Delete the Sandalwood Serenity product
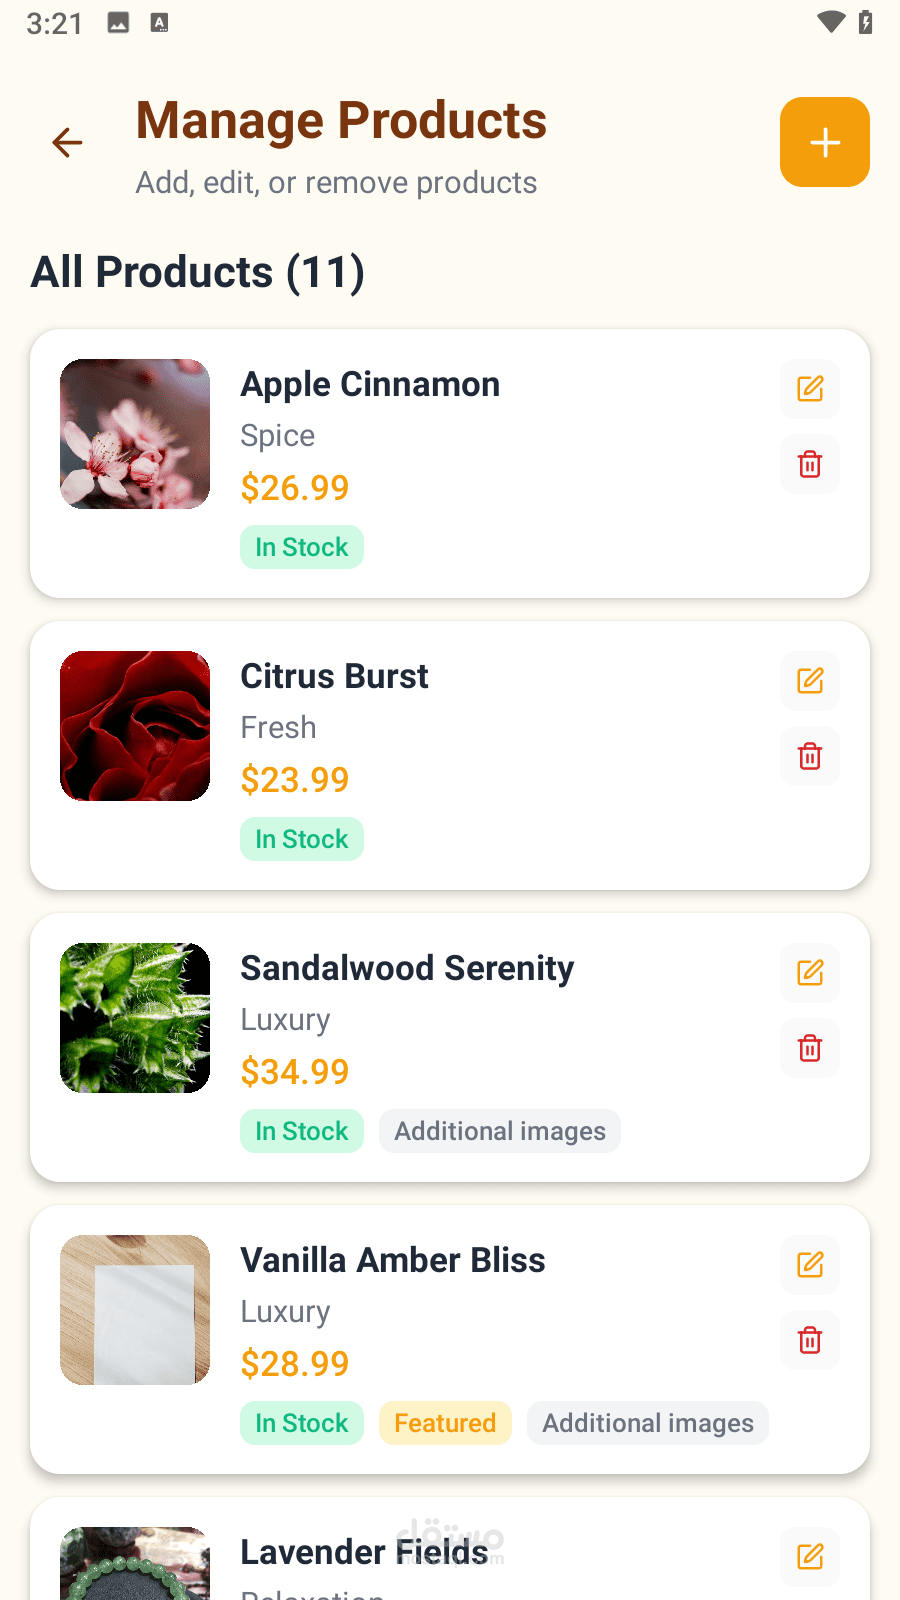 pyautogui.click(x=810, y=1049)
